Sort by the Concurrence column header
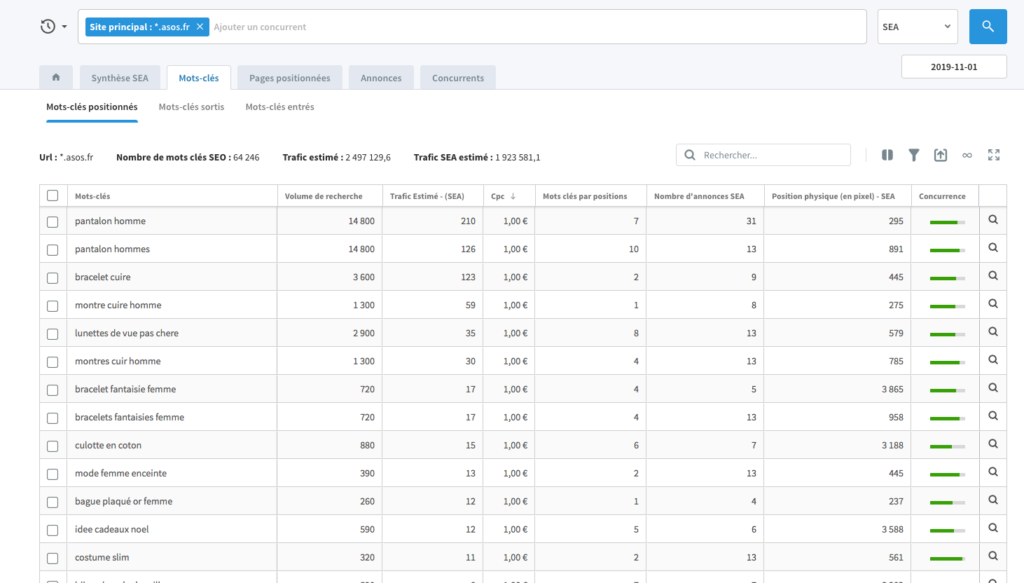This screenshot has height=583, width=1024. tap(942, 196)
